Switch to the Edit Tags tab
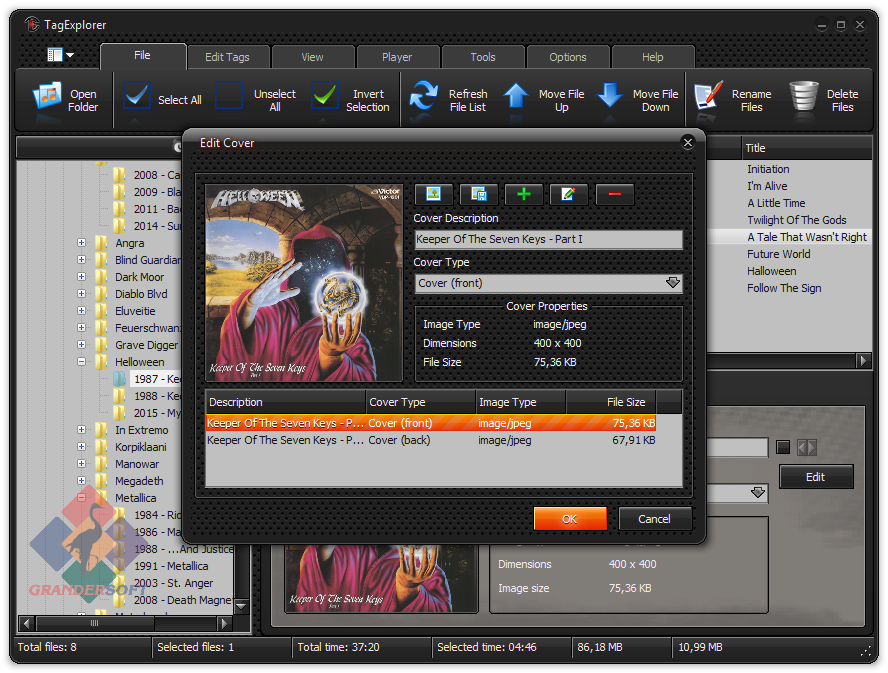This screenshot has width=888, height=673. point(227,57)
